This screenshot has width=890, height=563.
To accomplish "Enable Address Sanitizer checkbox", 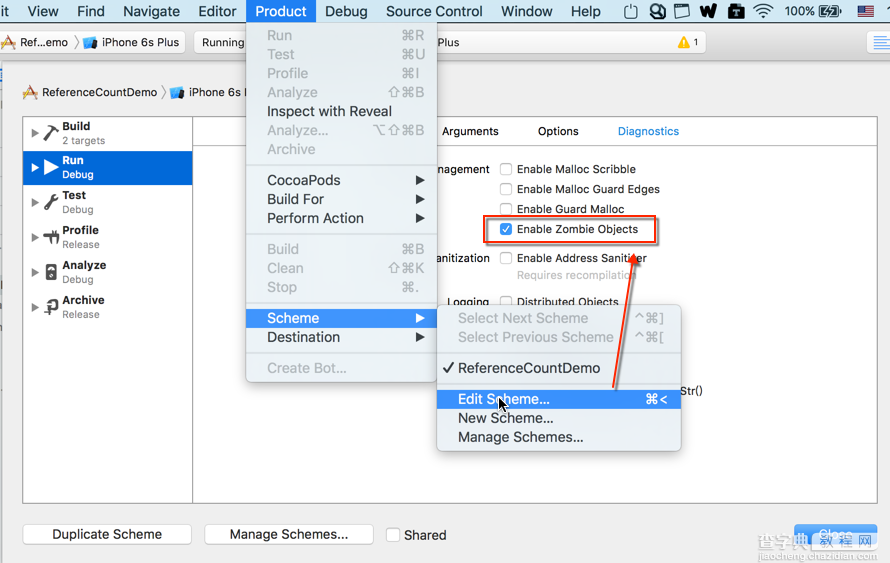I will tap(506, 258).
